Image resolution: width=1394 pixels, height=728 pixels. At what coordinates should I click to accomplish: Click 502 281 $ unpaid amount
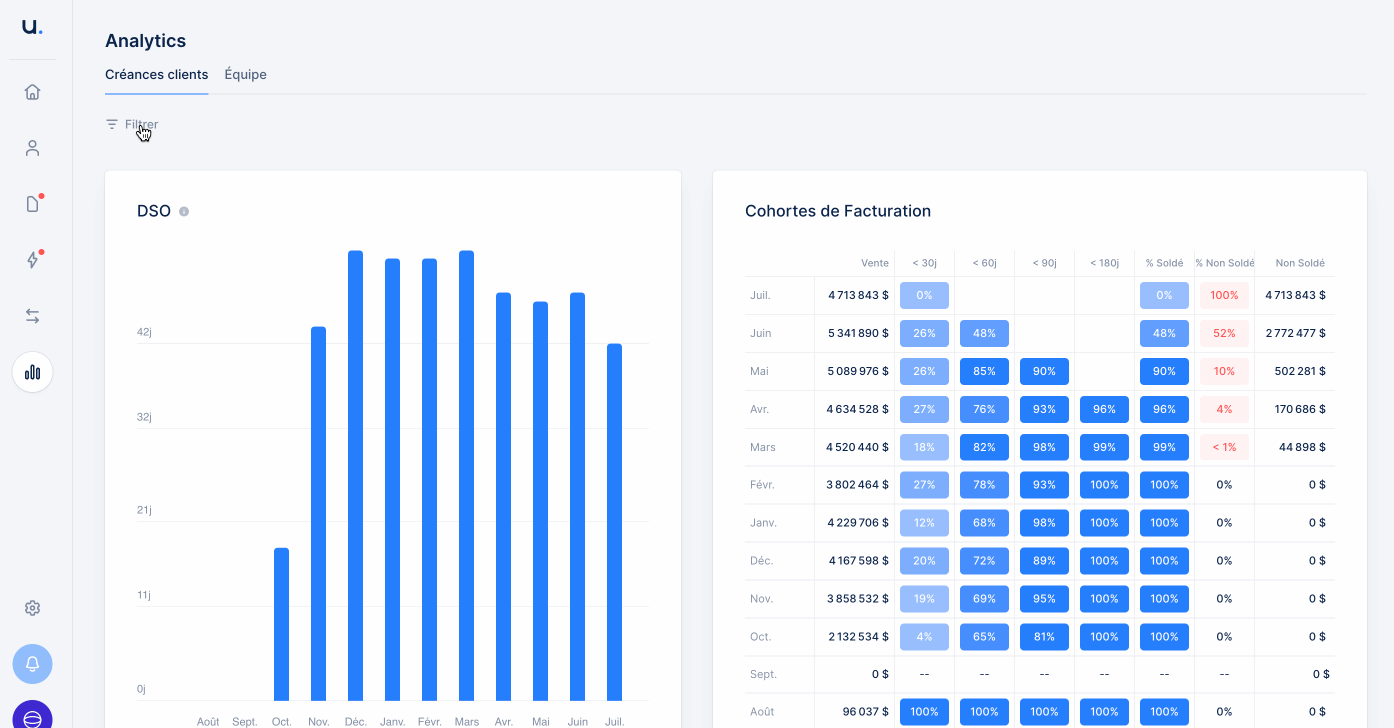pyautogui.click(x=1301, y=371)
